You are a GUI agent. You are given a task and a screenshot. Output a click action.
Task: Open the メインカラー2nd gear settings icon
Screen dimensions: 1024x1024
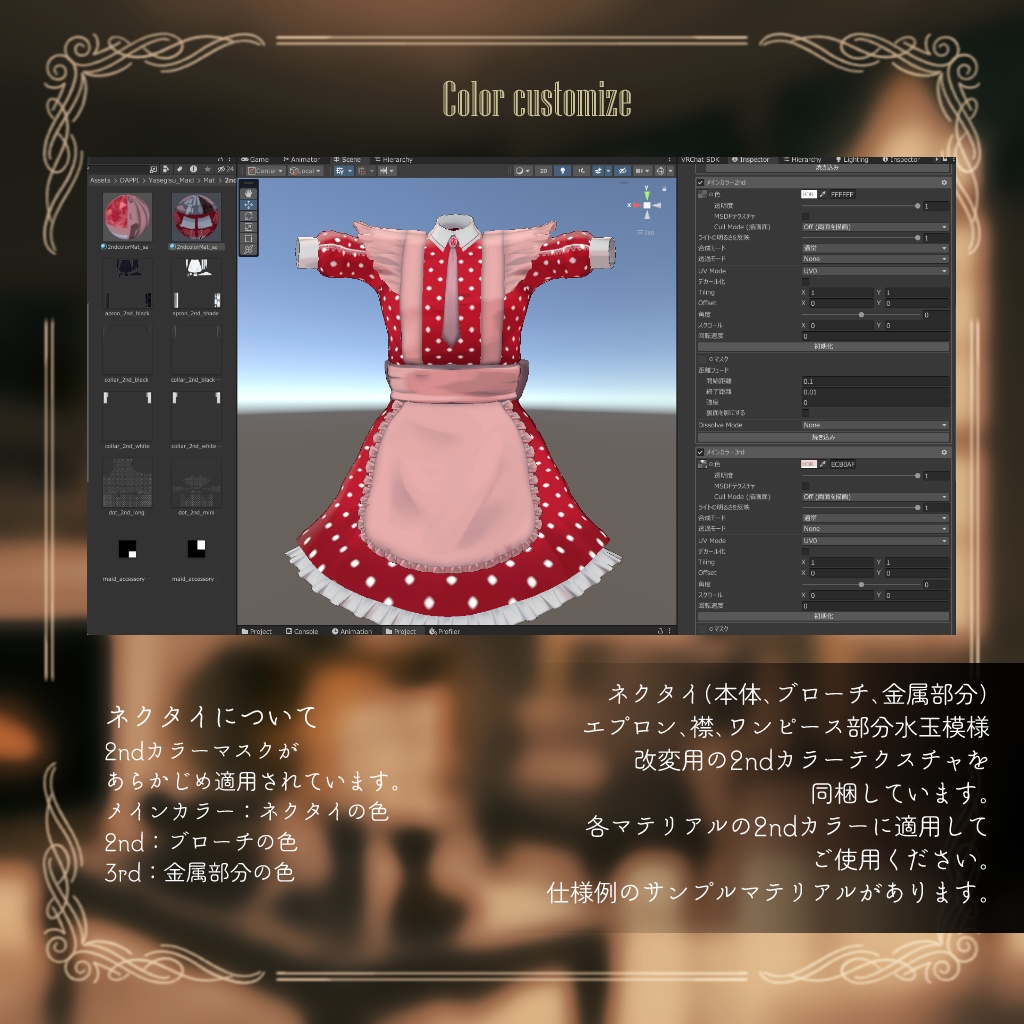(944, 181)
